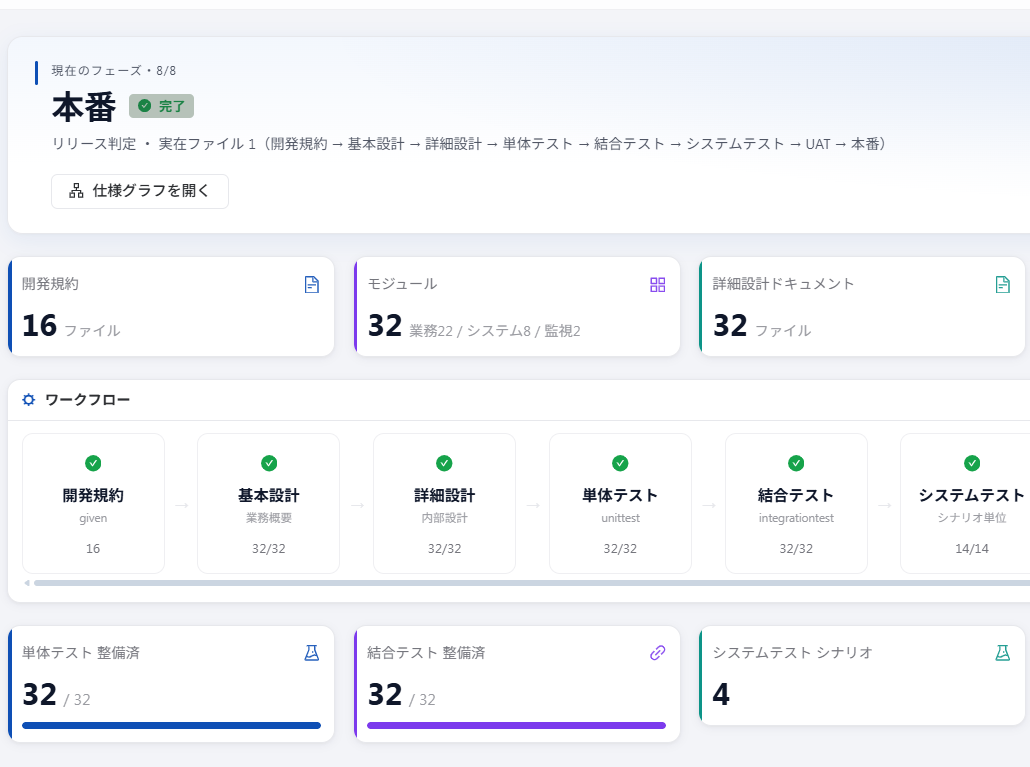Click 業務22 / システム8 / 監視2 text
Viewport: 1030px width, 767px height.
coord(495,331)
